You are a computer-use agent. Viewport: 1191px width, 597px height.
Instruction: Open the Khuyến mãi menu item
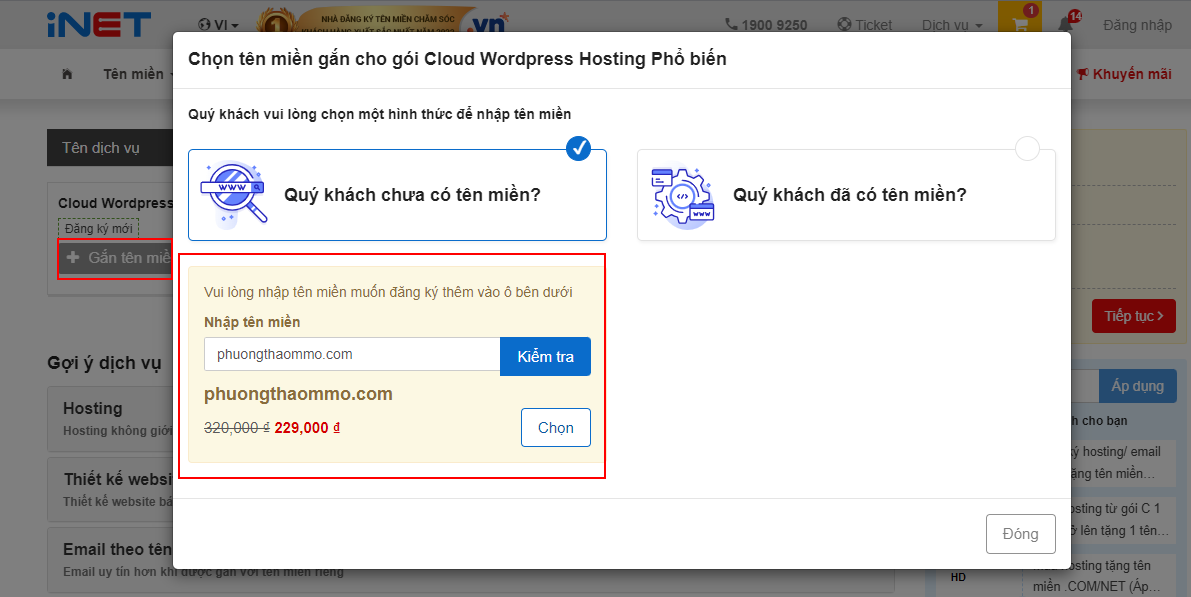1124,74
